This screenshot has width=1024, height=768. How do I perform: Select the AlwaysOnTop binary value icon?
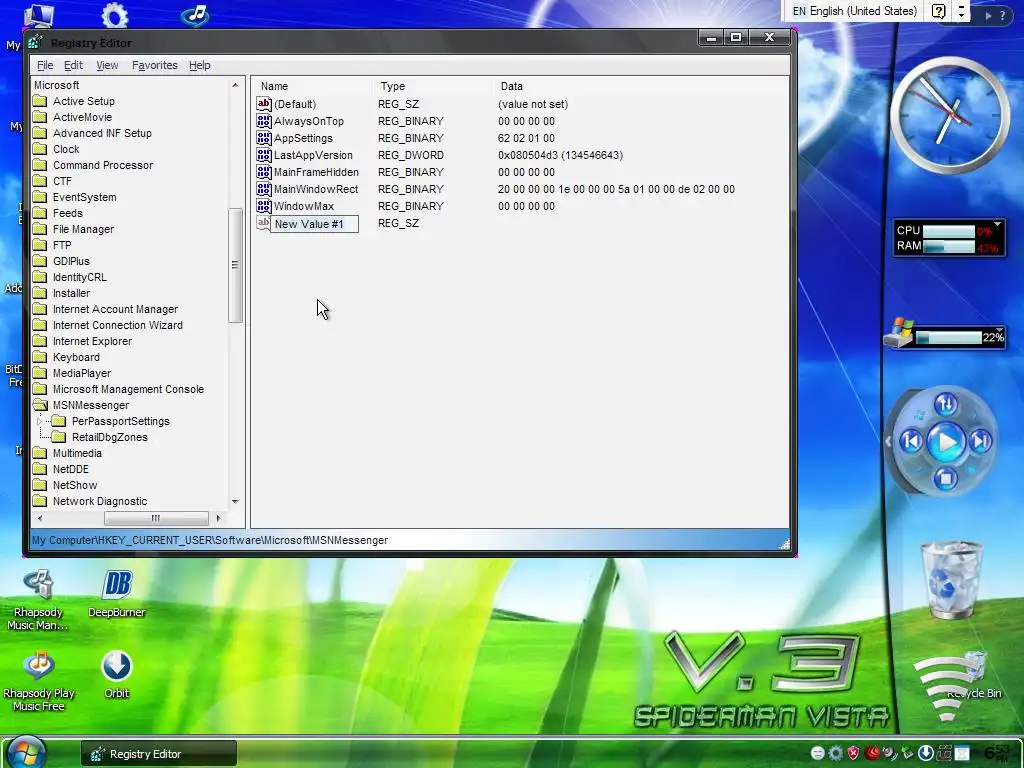263,121
